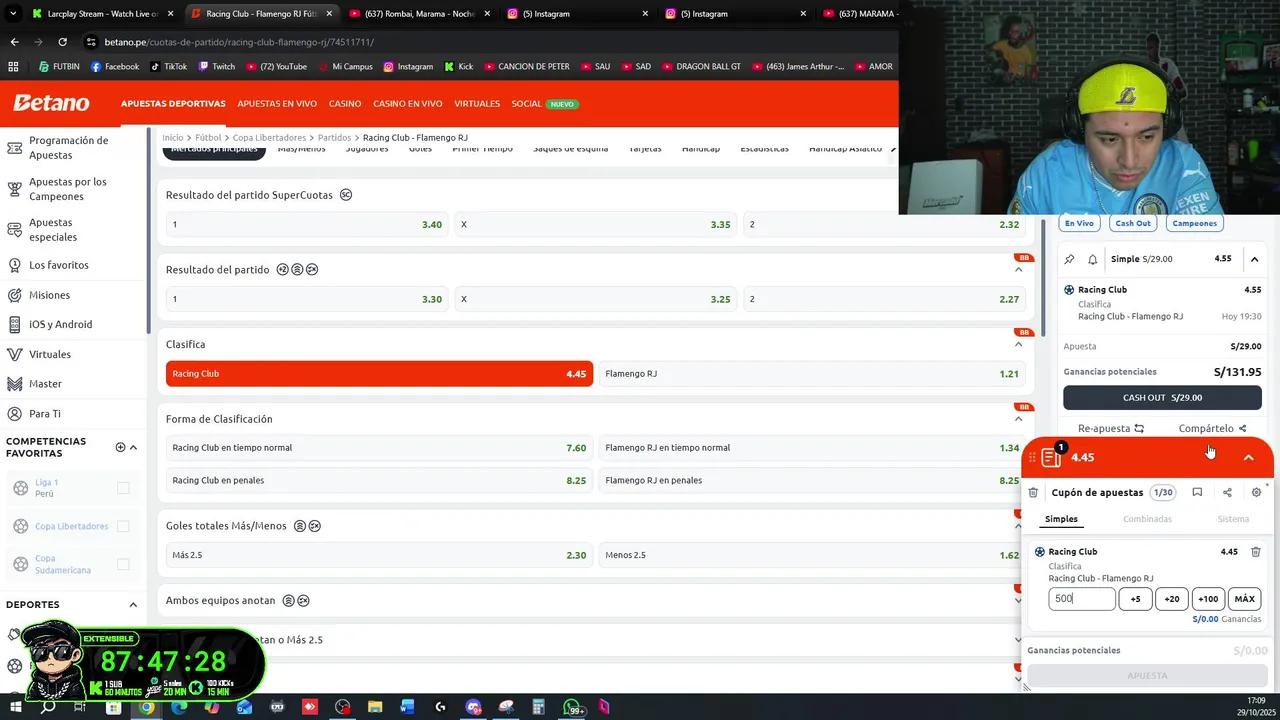Click Compártelo share link
The width and height of the screenshot is (1280, 720).
pos(1212,428)
